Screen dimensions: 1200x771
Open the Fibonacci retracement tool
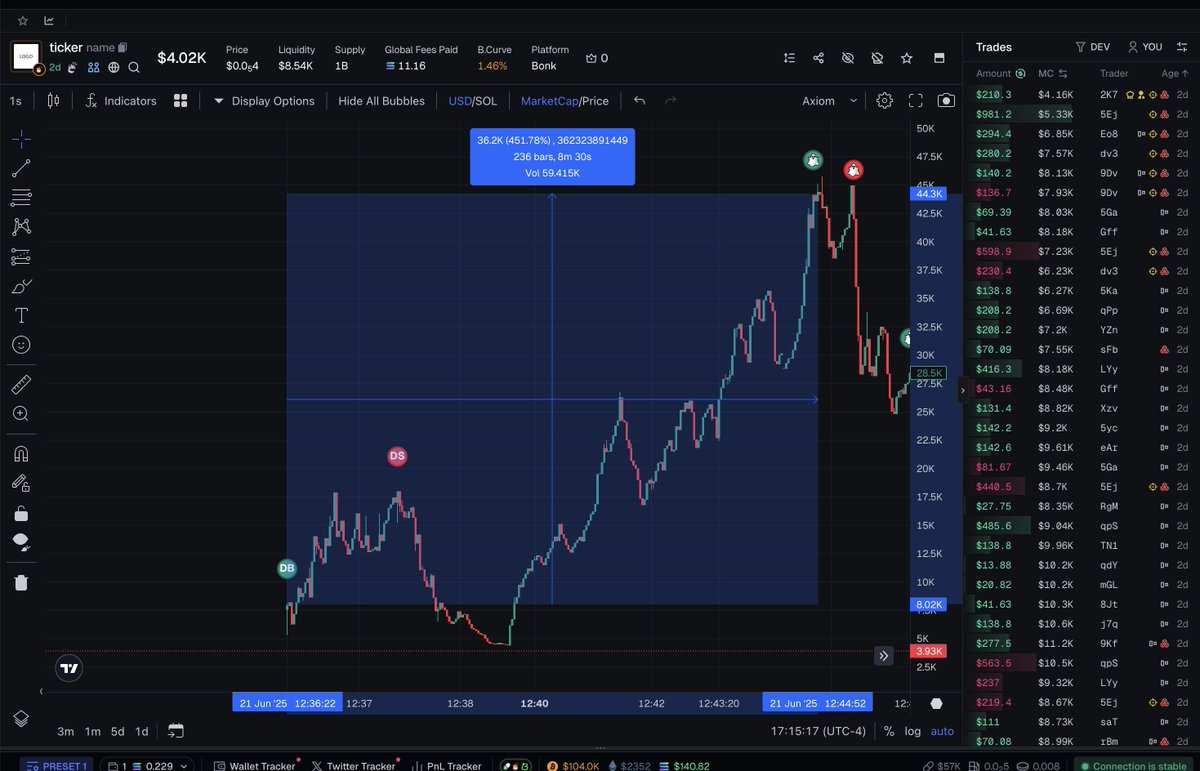pyautogui.click(x=21, y=198)
